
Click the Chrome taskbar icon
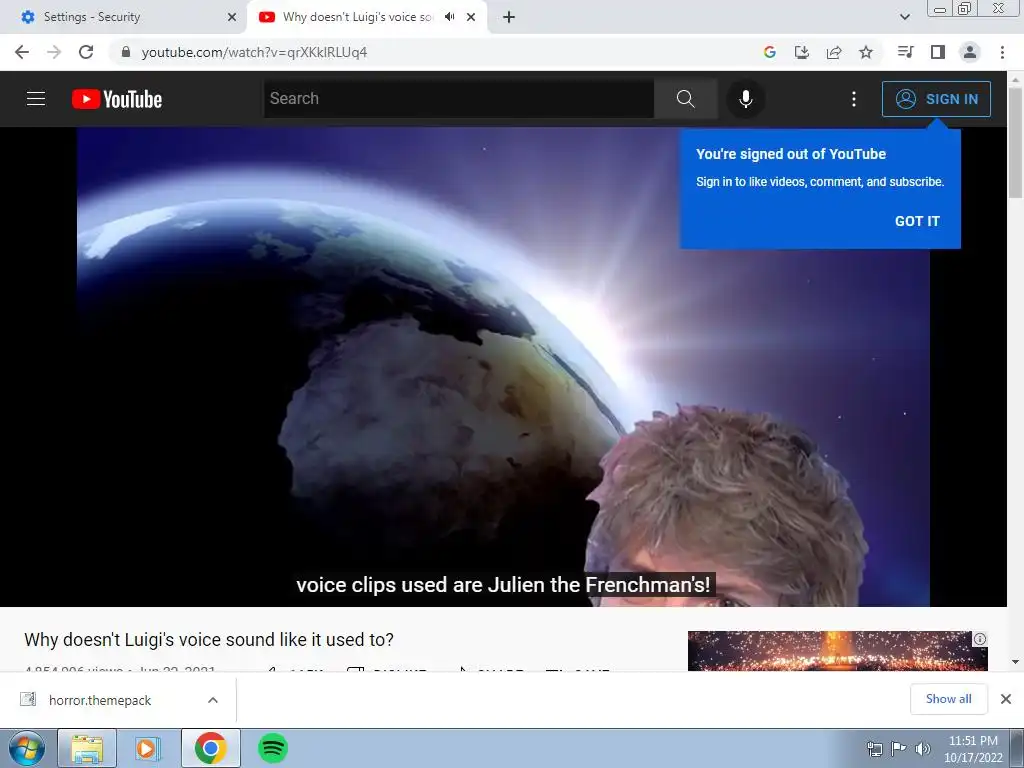(x=210, y=748)
